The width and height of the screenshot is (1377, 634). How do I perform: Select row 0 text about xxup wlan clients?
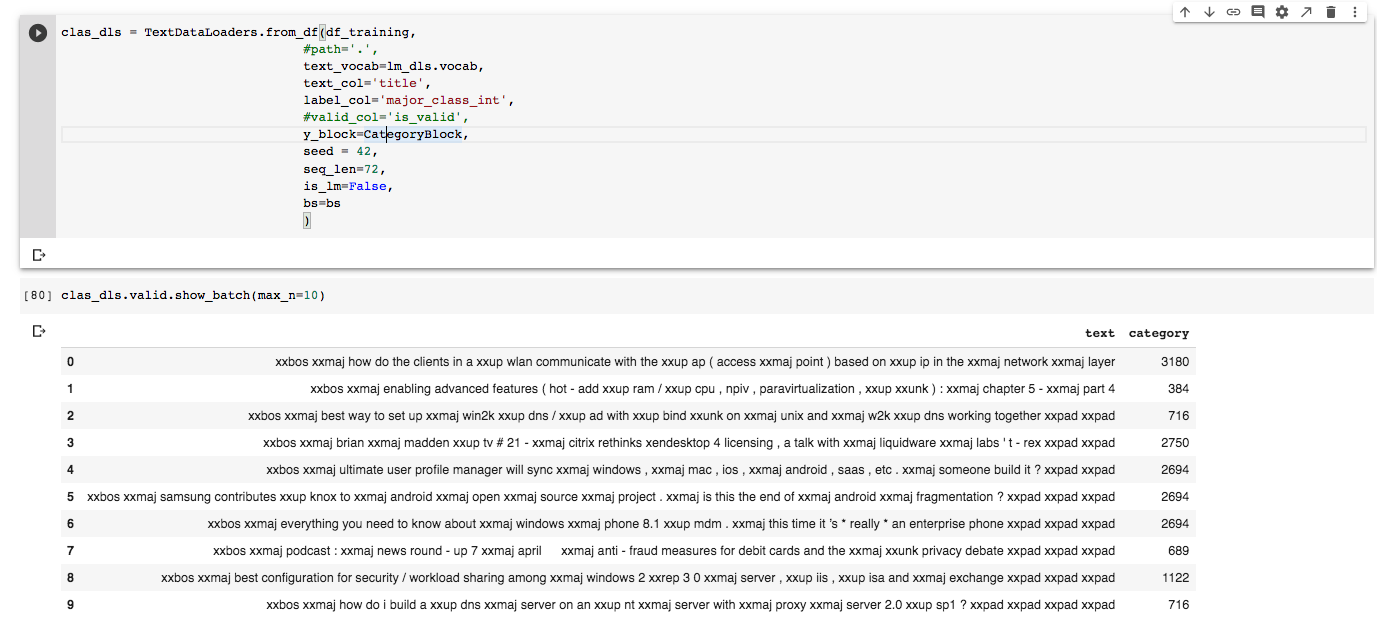tap(694, 362)
